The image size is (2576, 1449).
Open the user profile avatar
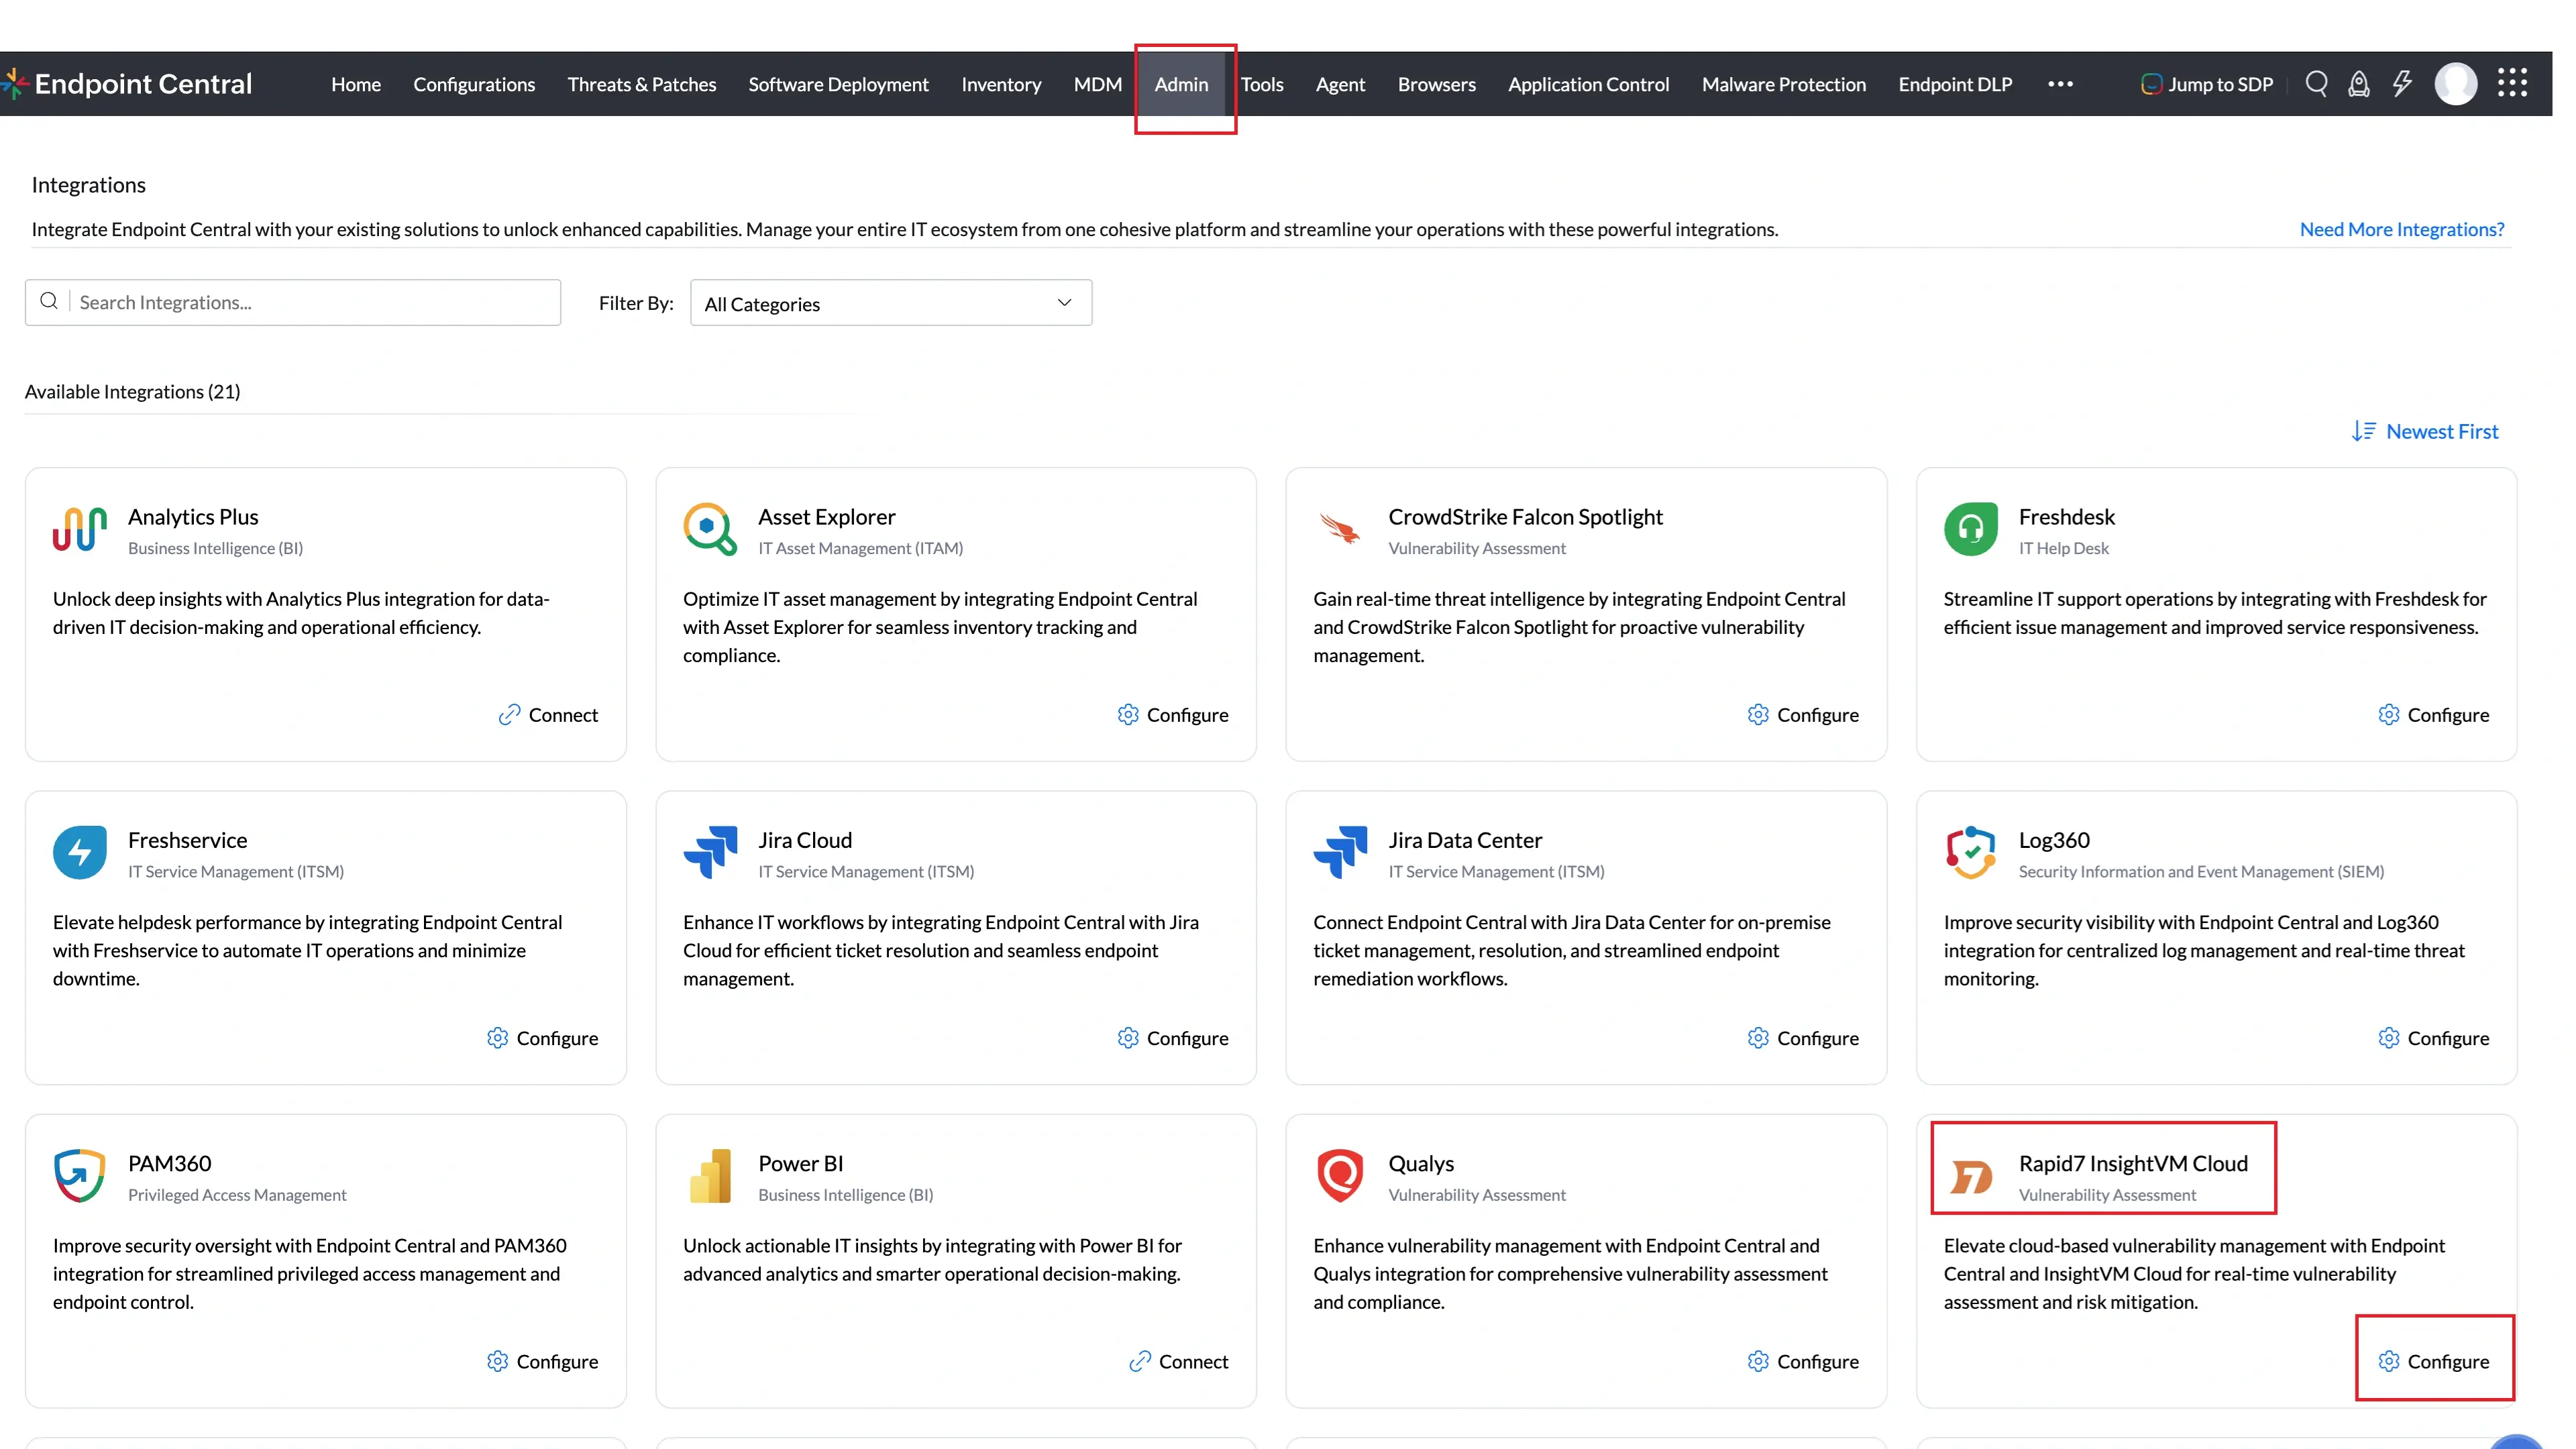pyautogui.click(x=2456, y=84)
